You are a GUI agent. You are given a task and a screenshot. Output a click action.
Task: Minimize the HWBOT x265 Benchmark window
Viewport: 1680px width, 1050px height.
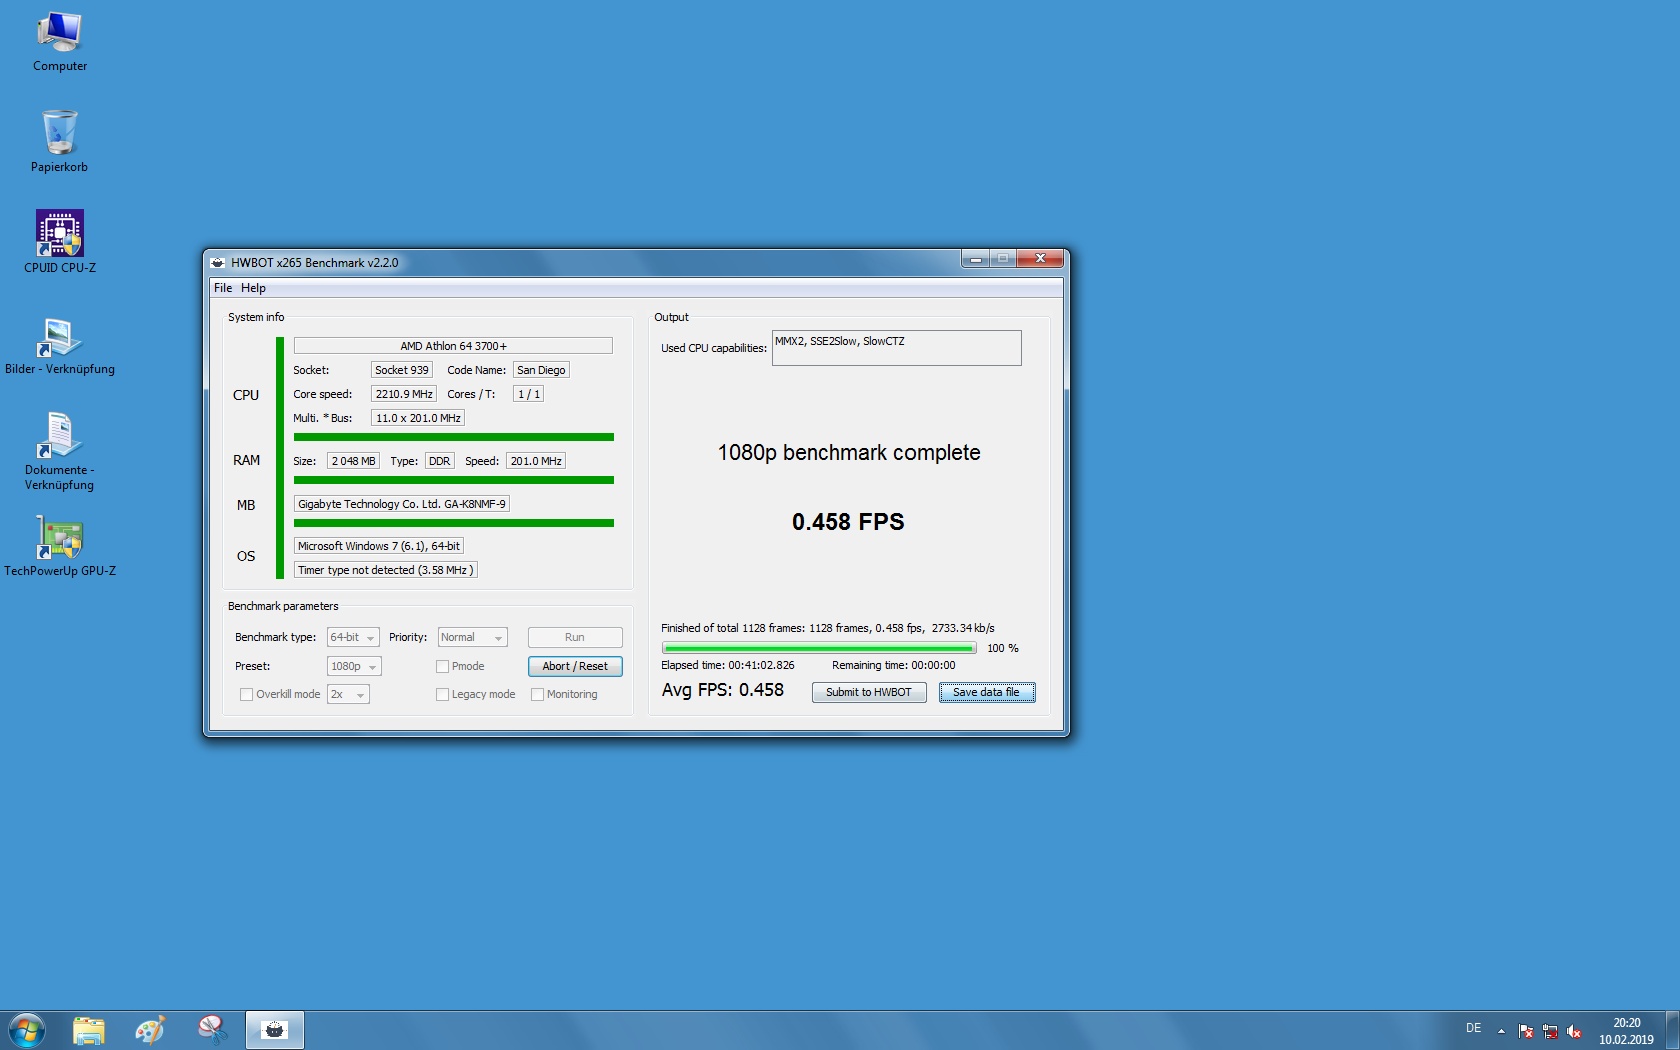(975, 259)
